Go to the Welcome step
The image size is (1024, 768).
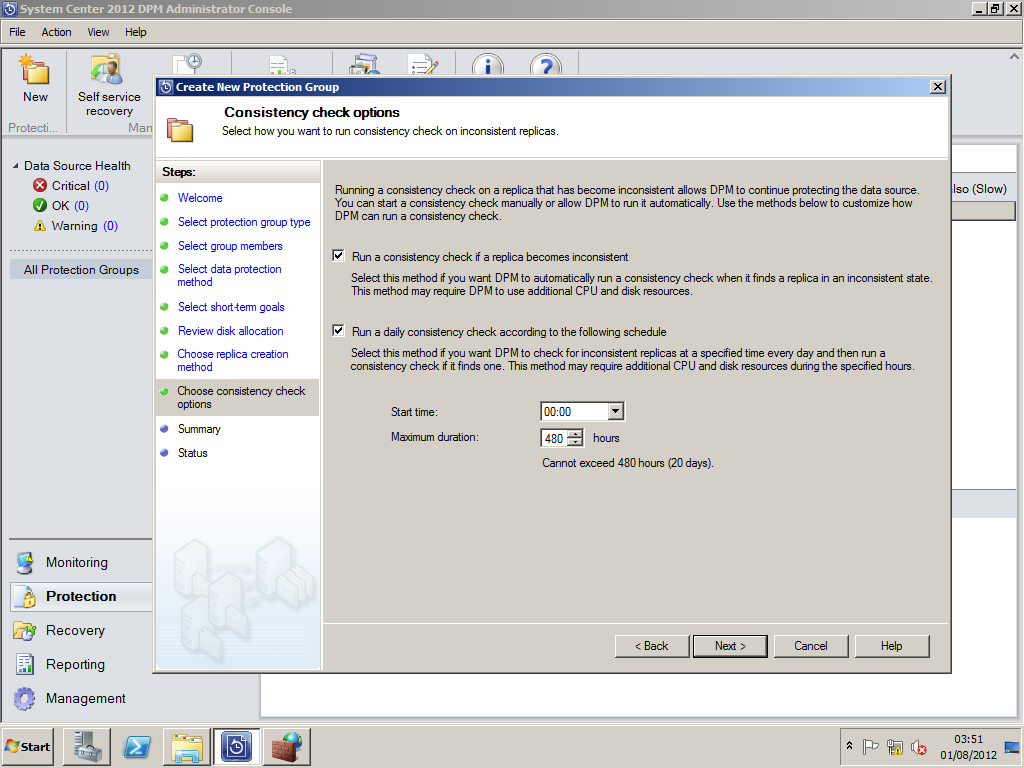200,198
